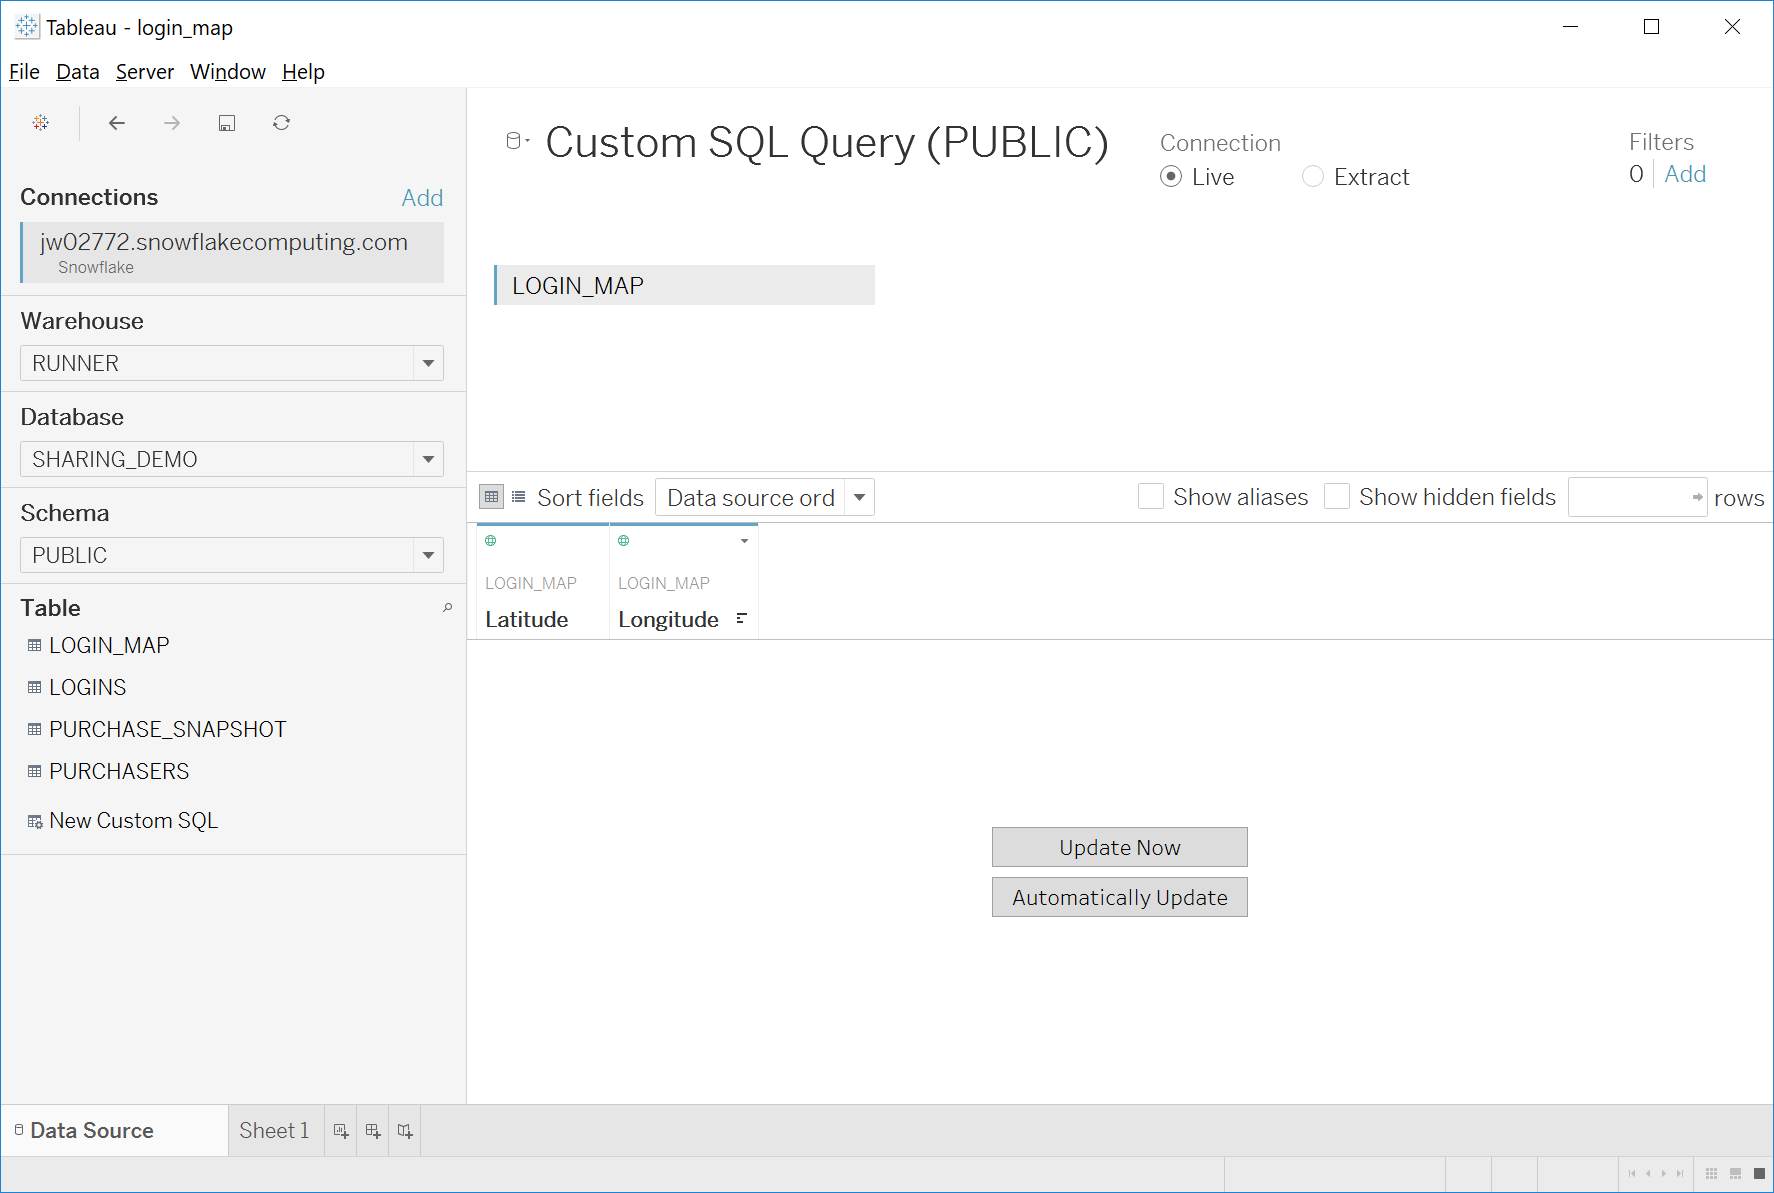
Task: Click the small icon on the Data Source tab
Action: 19,1130
